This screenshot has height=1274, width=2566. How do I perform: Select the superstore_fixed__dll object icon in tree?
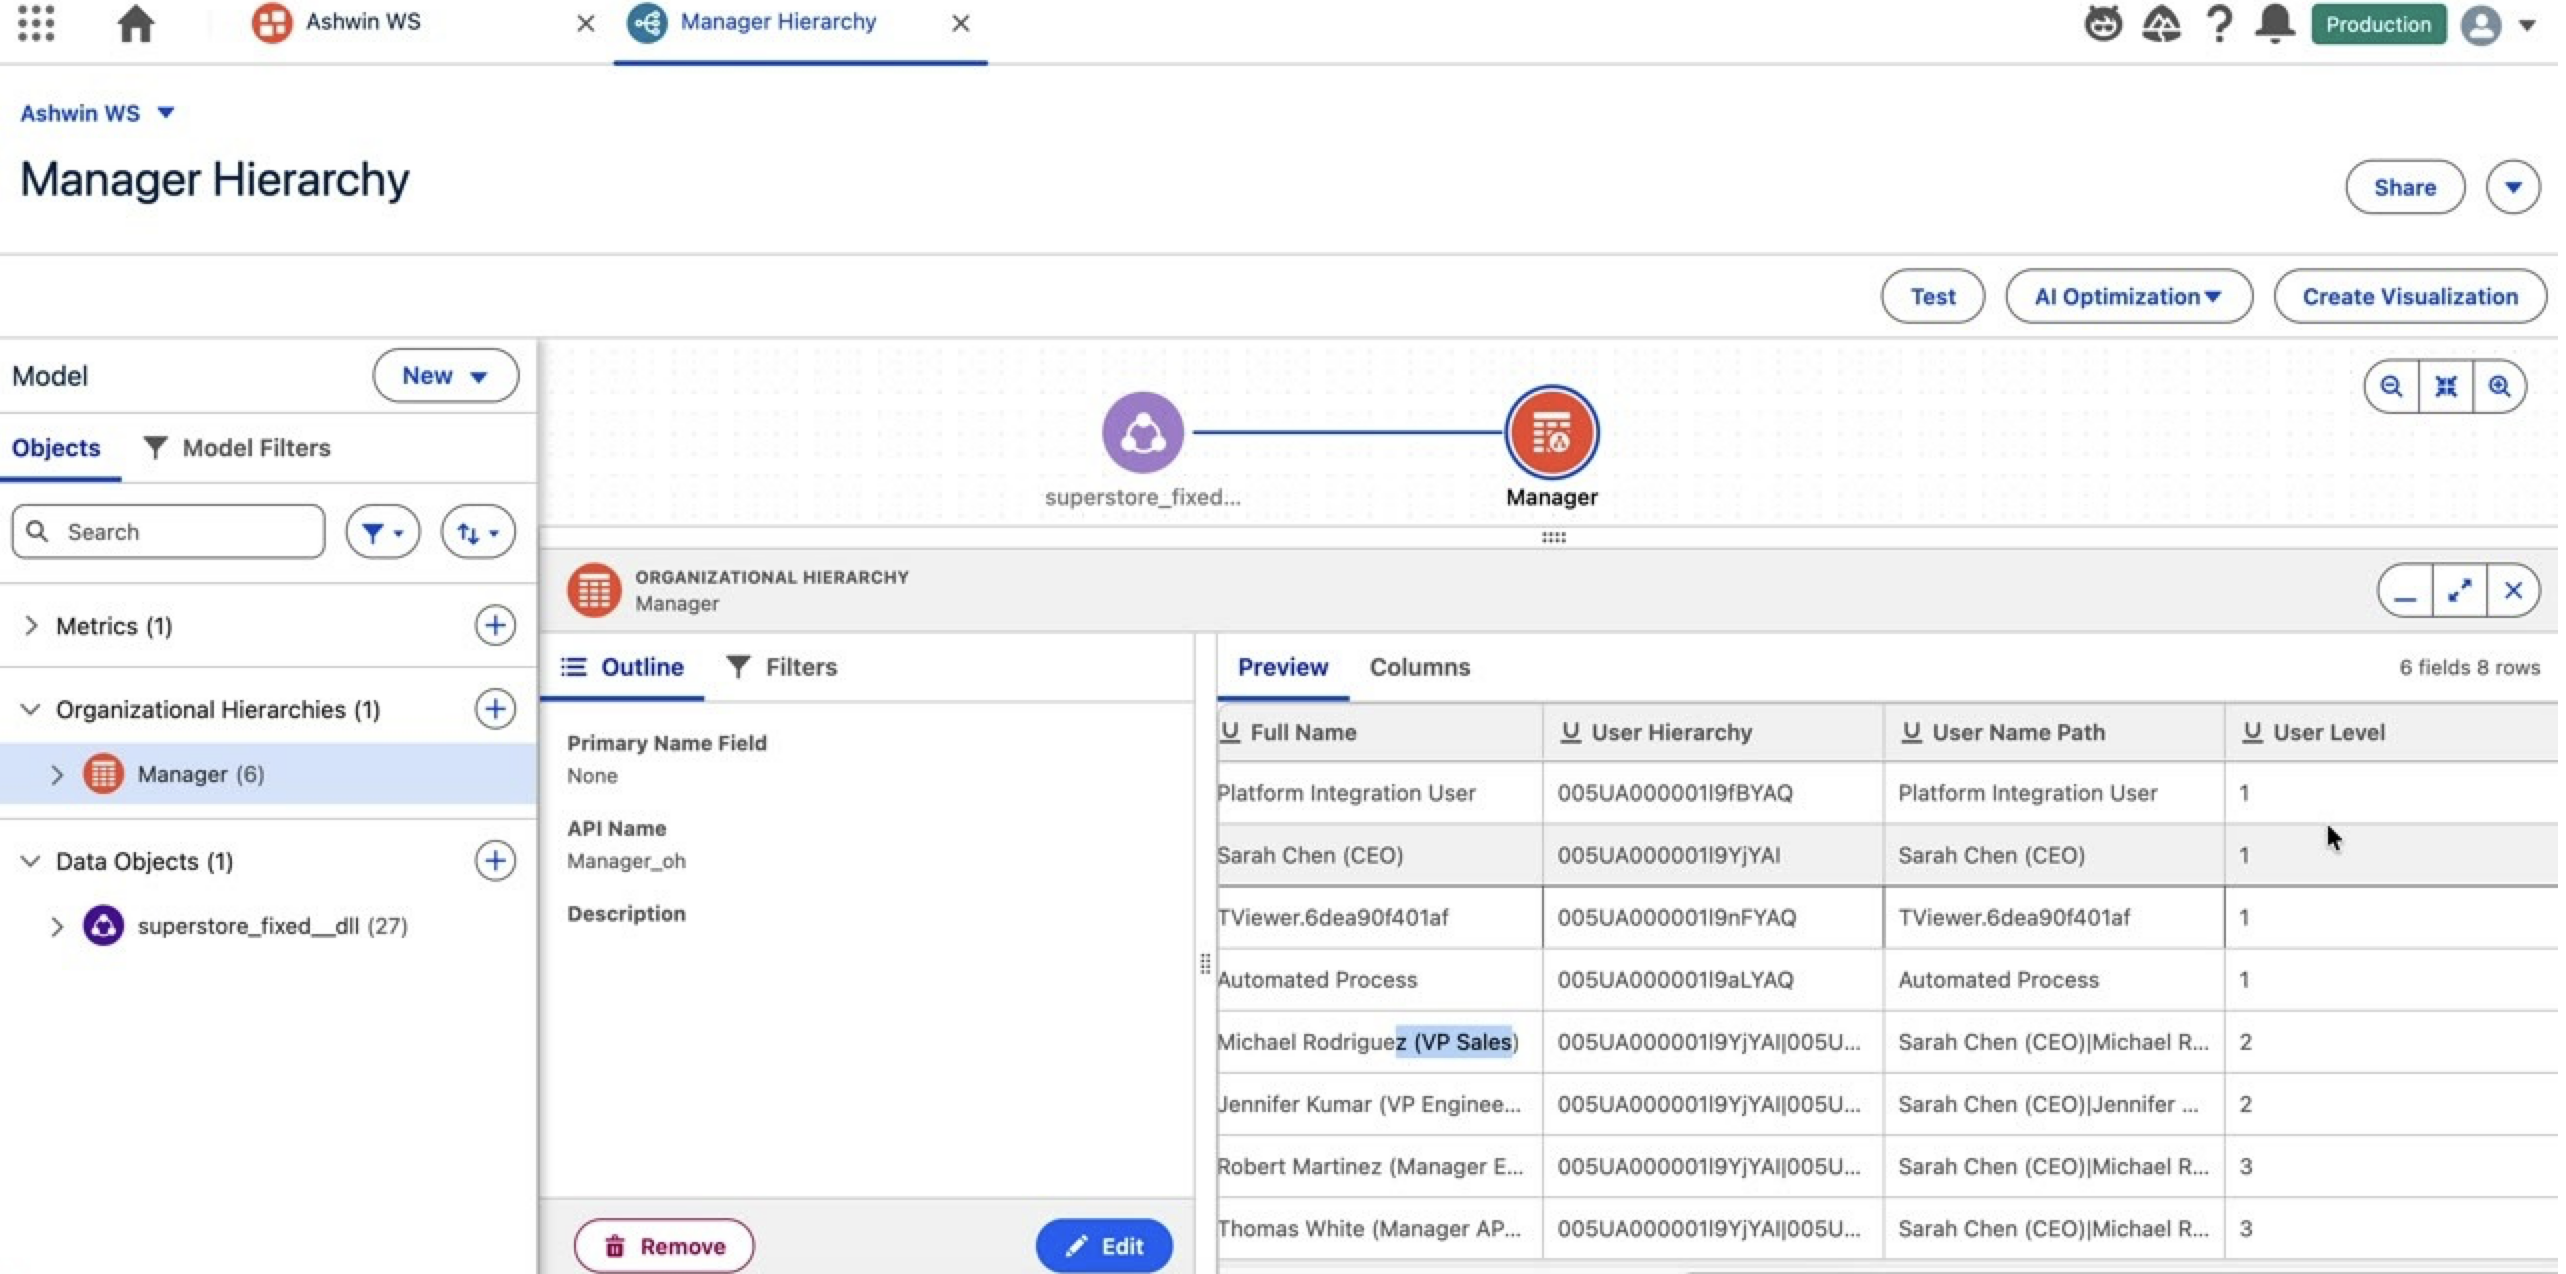103,926
